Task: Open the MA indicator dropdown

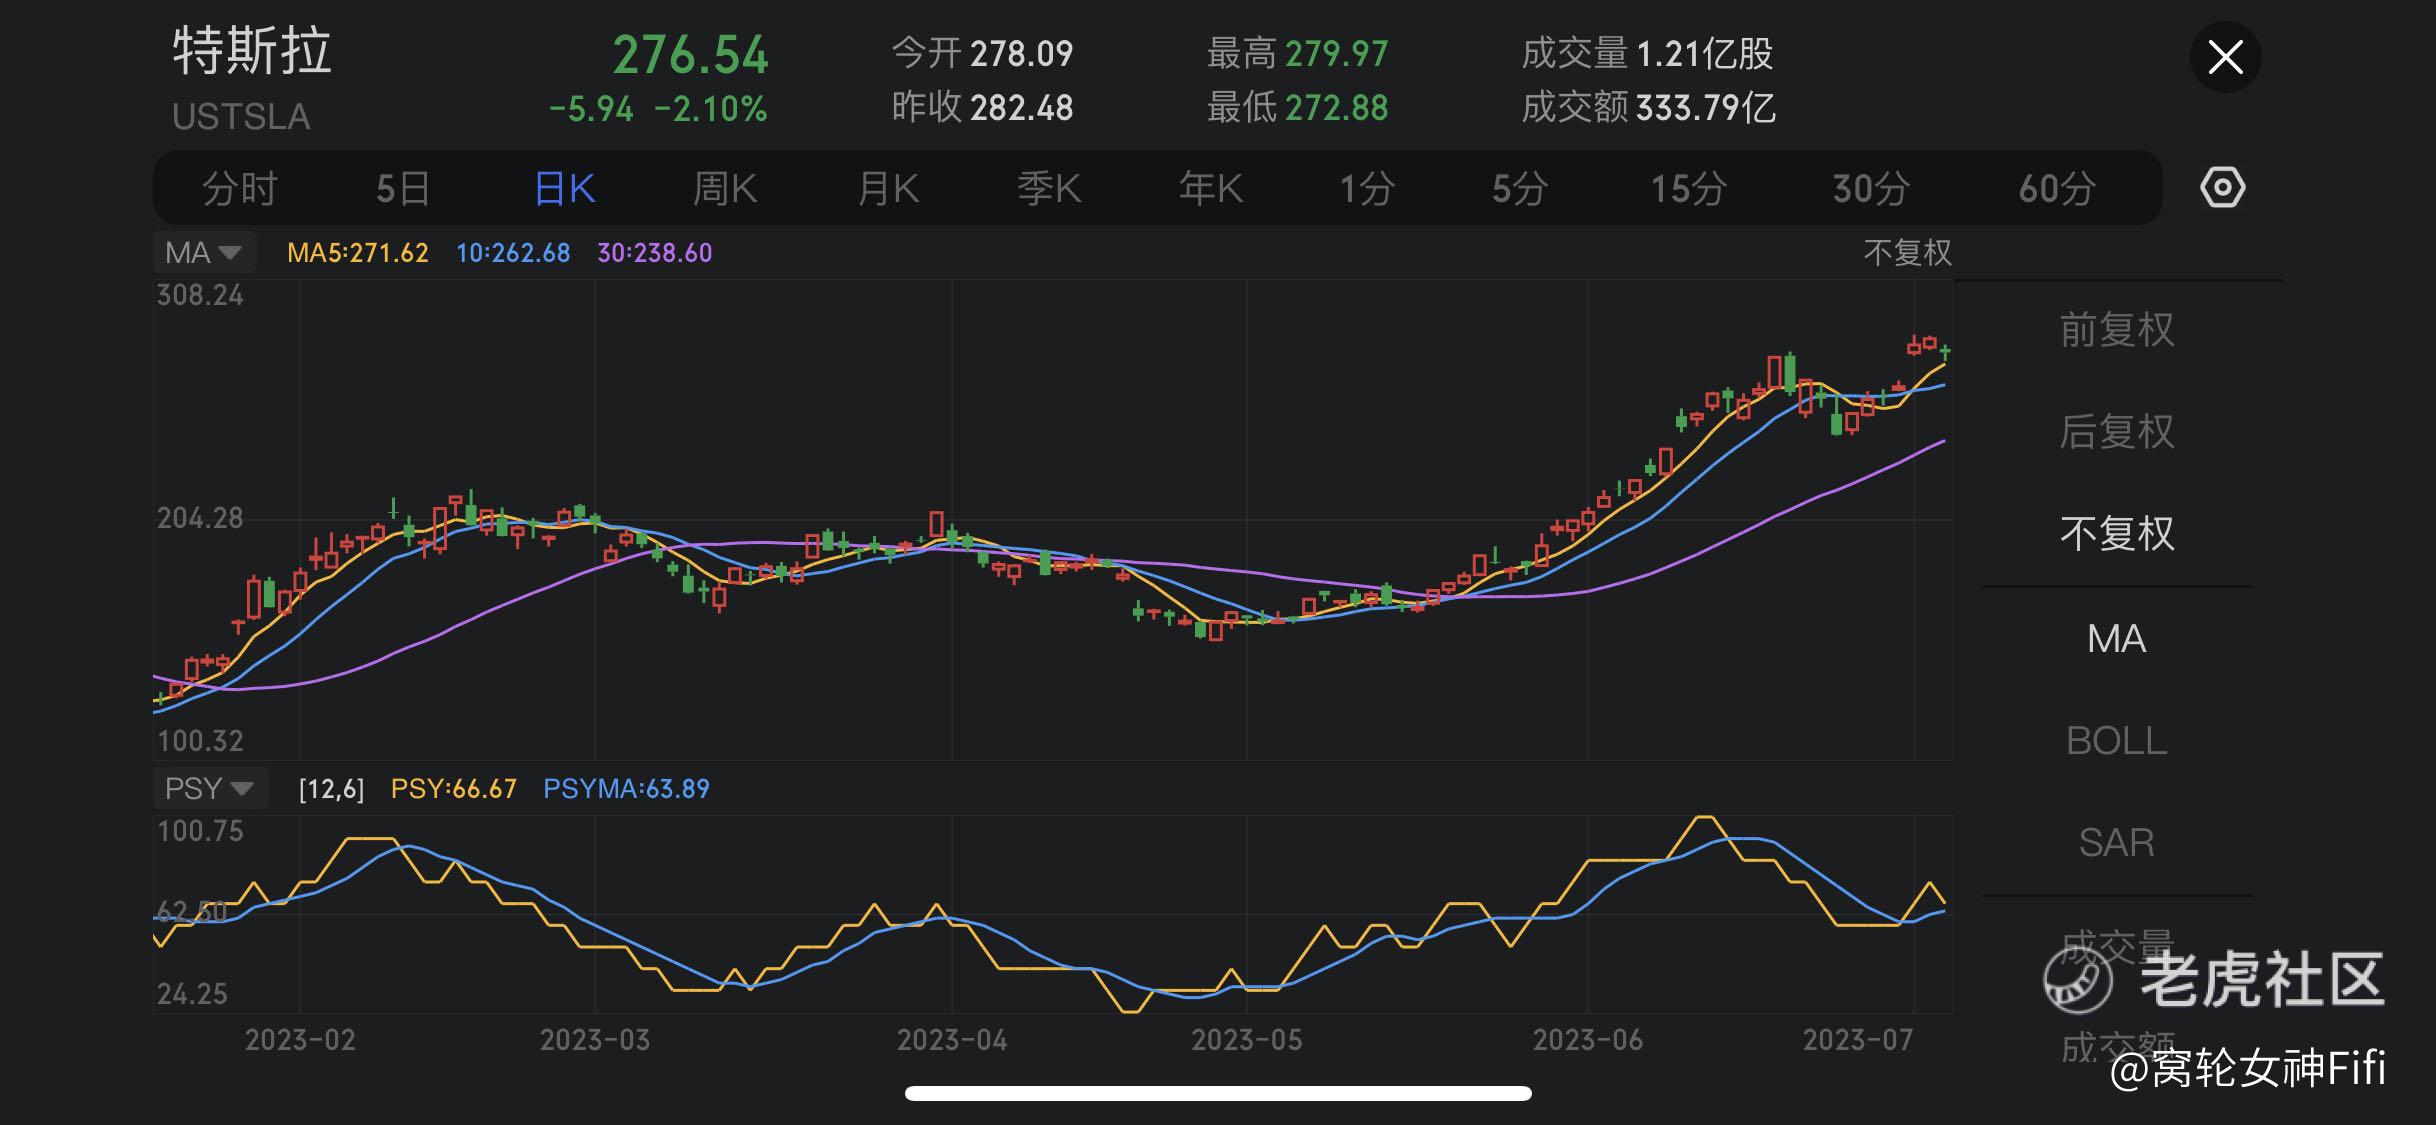Action: [x=205, y=252]
